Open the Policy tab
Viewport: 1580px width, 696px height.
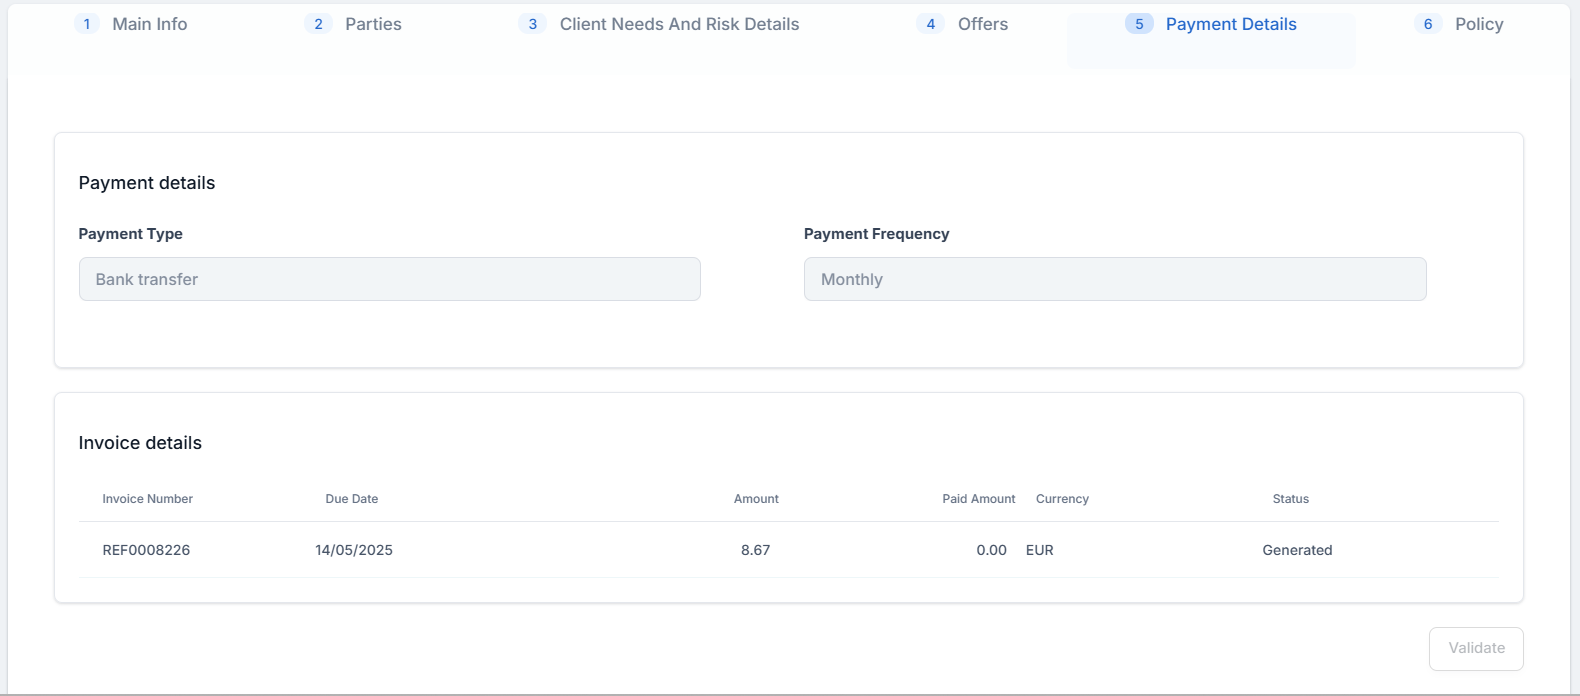point(1478,24)
